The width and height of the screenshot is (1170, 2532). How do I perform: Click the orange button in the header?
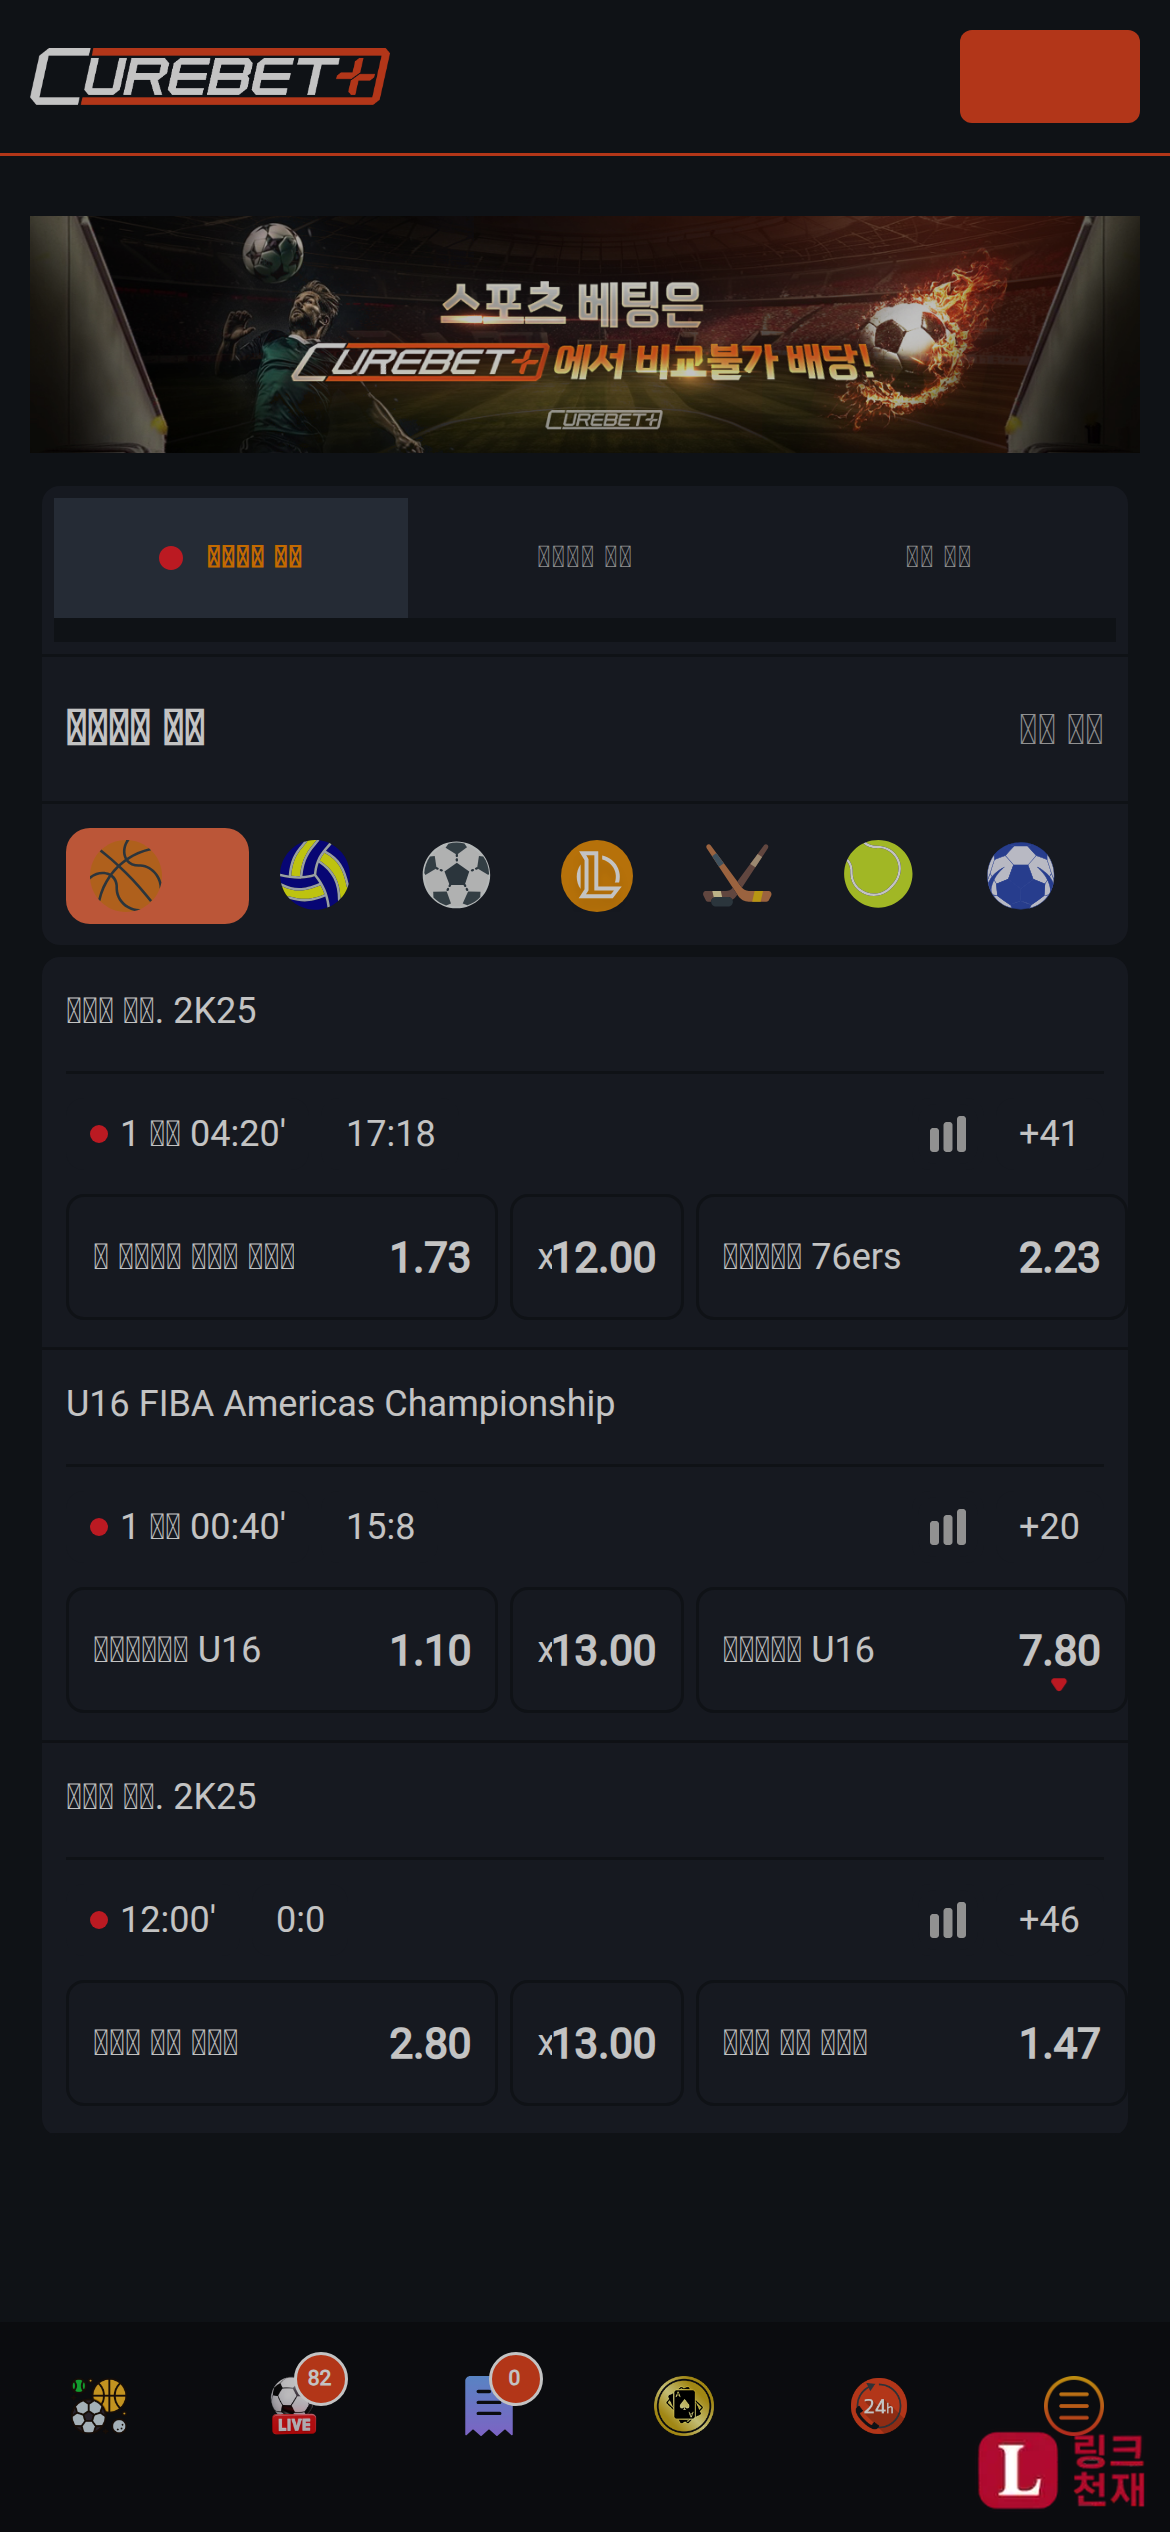1050,76
